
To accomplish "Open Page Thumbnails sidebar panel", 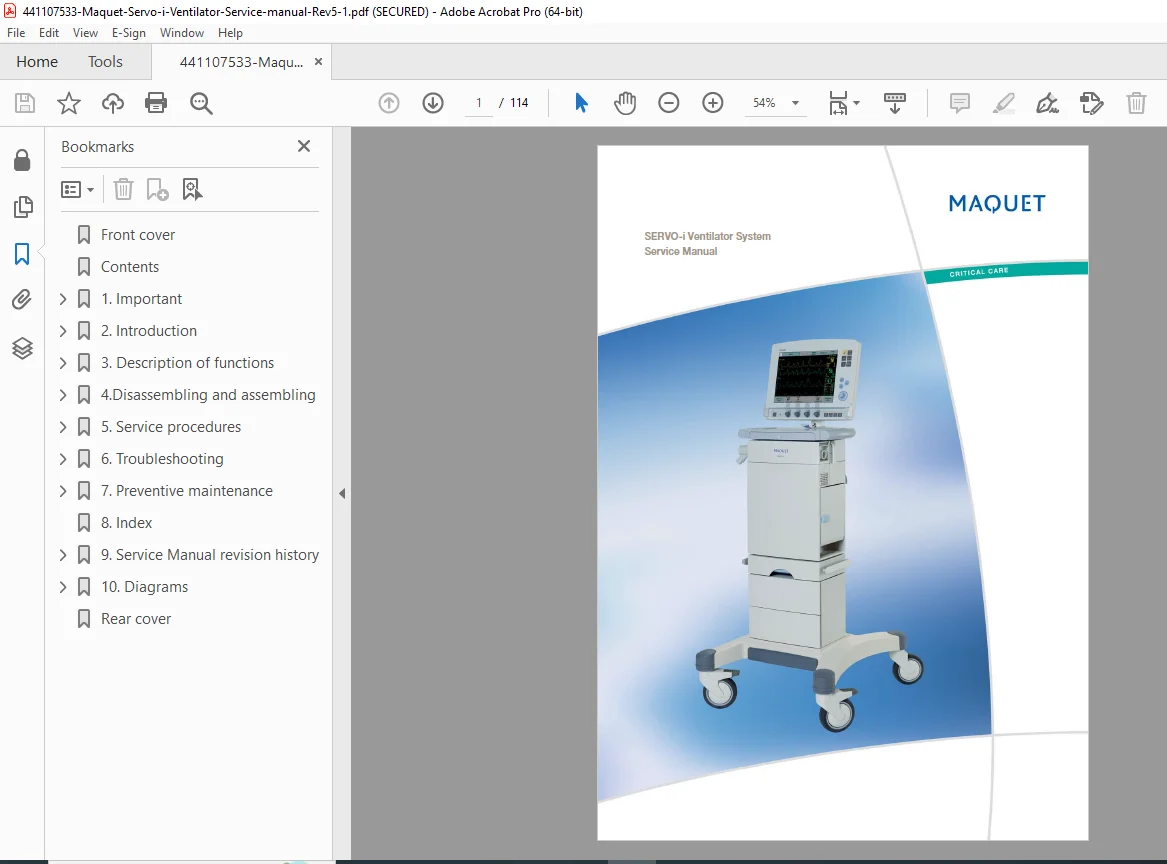I will click(x=22, y=206).
